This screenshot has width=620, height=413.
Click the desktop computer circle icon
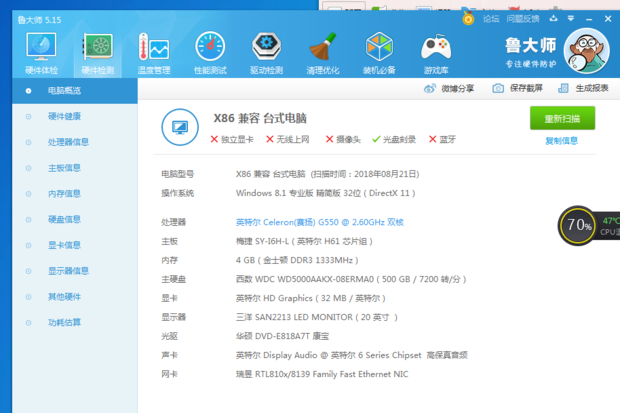click(x=180, y=127)
